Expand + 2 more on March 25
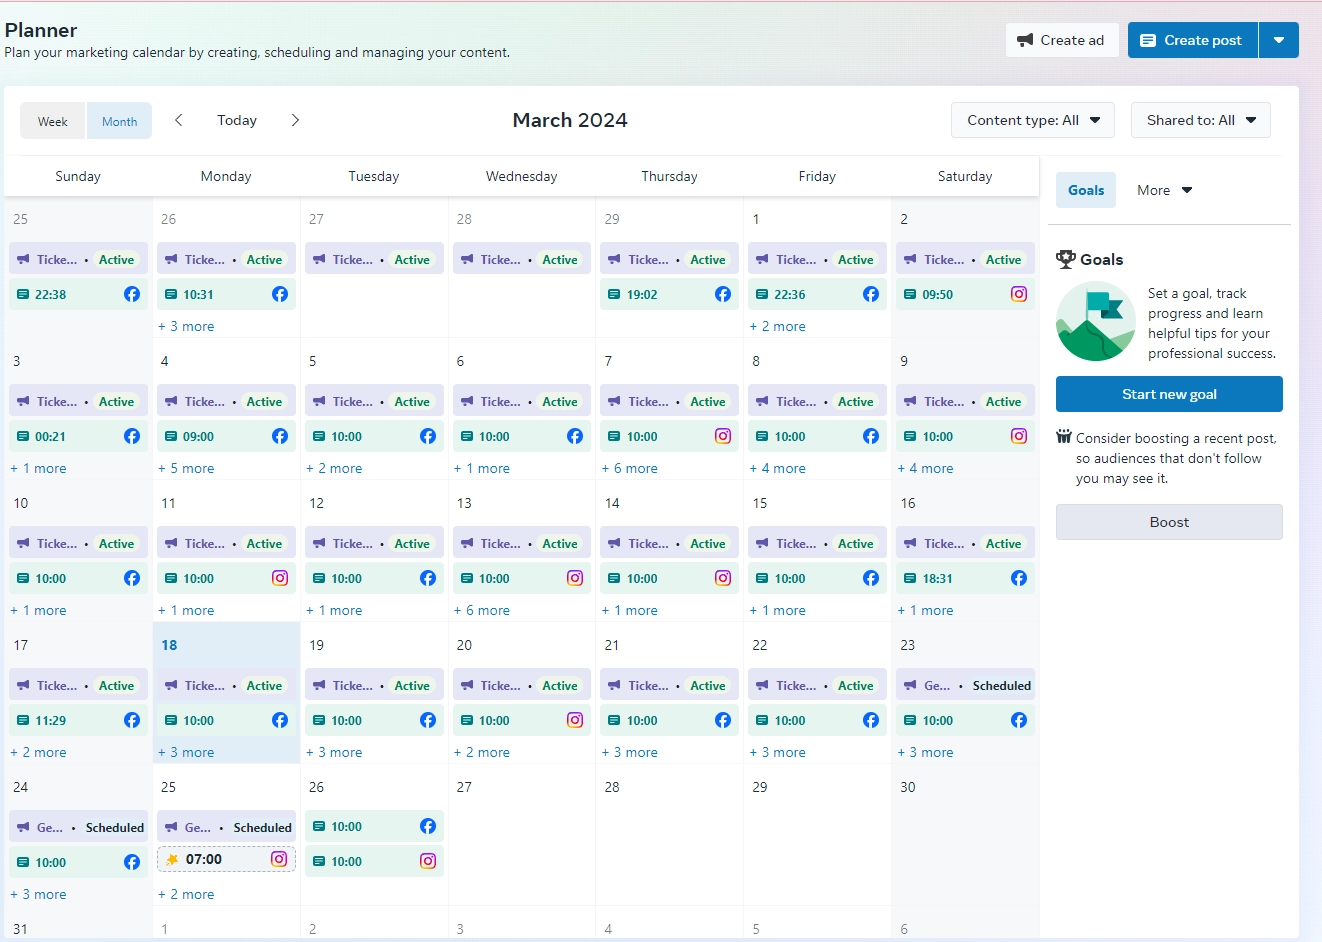The image size is (1322, 942). [x=186, y=894]
